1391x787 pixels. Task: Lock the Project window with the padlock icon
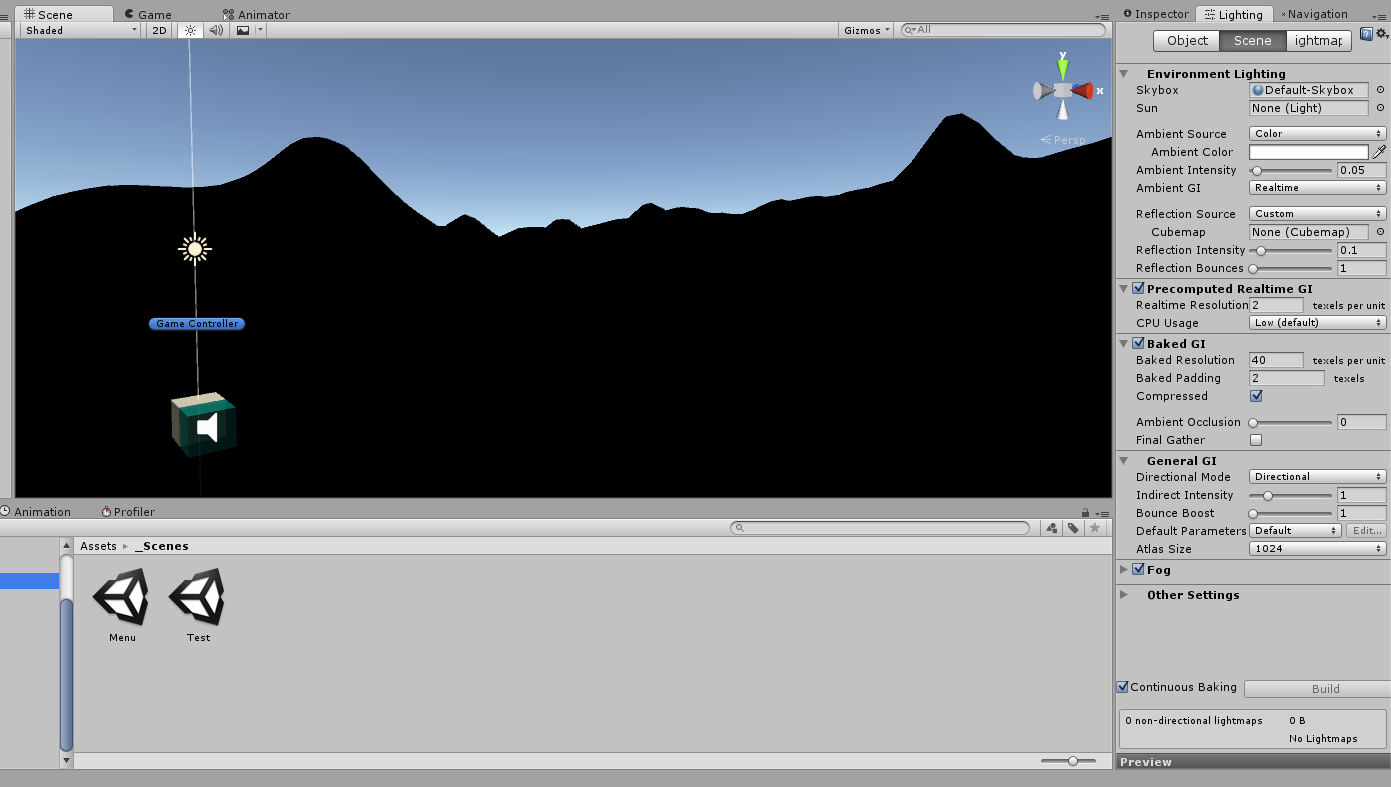point(1084,511)
